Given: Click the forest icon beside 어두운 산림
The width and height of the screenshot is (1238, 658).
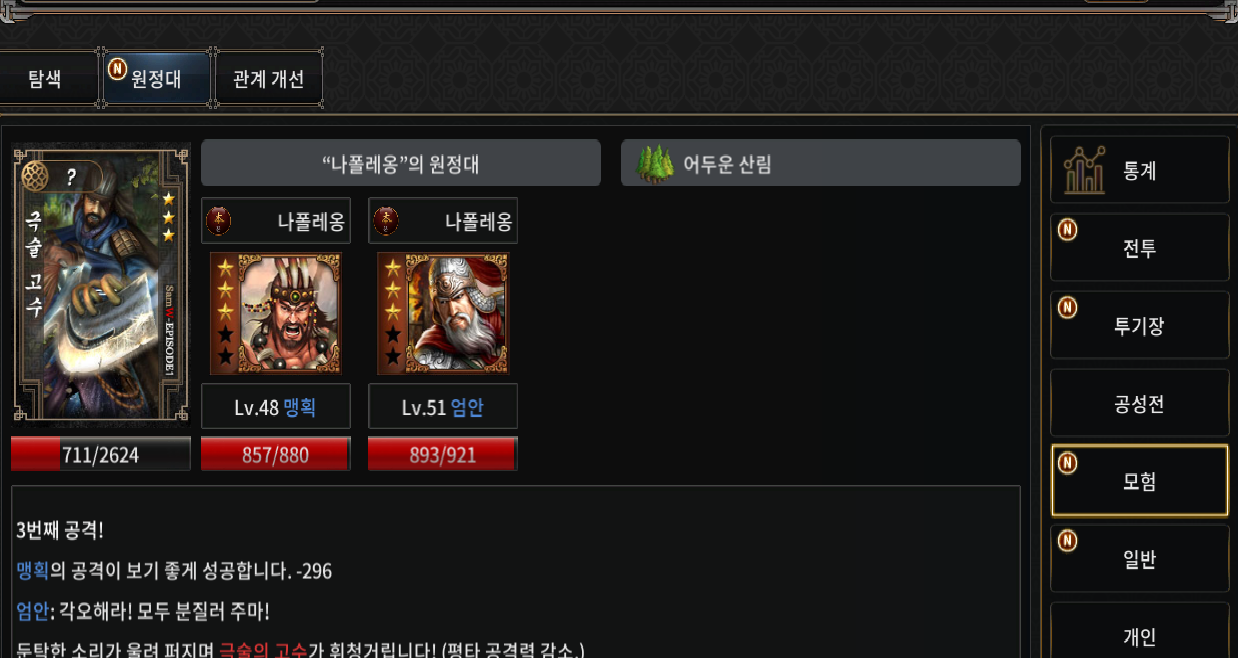Looking at the screenshot, I should point(656,163).
